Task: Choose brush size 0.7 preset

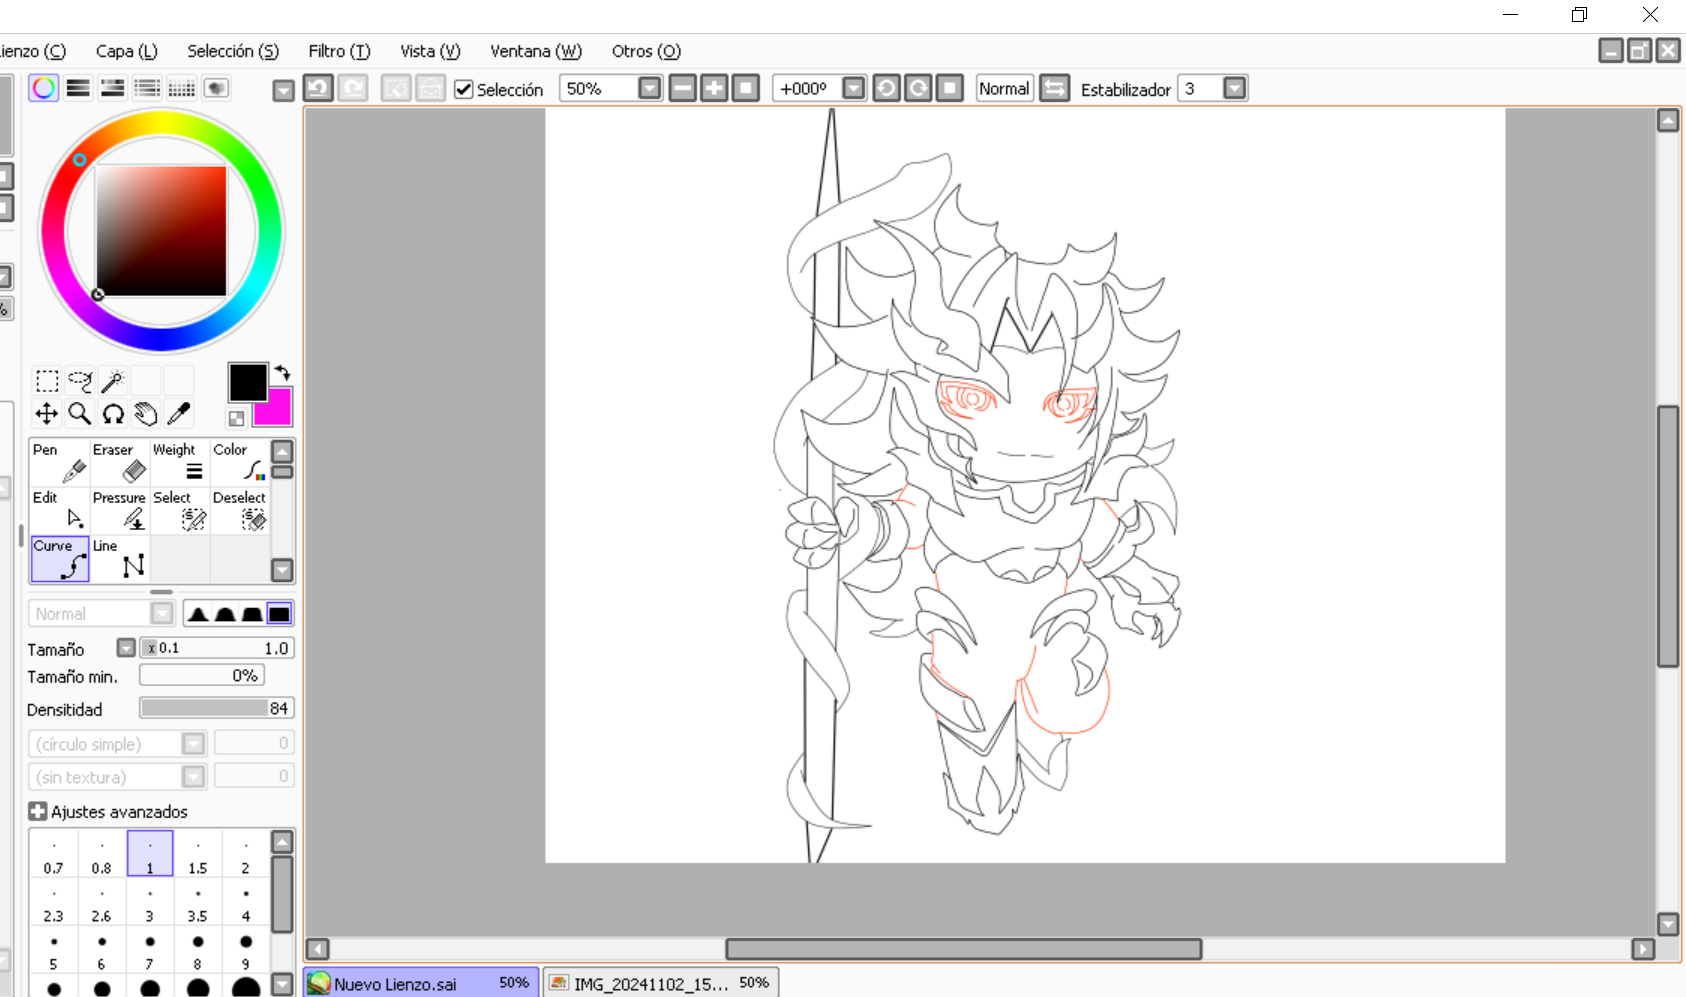Action: pos(54,854)
